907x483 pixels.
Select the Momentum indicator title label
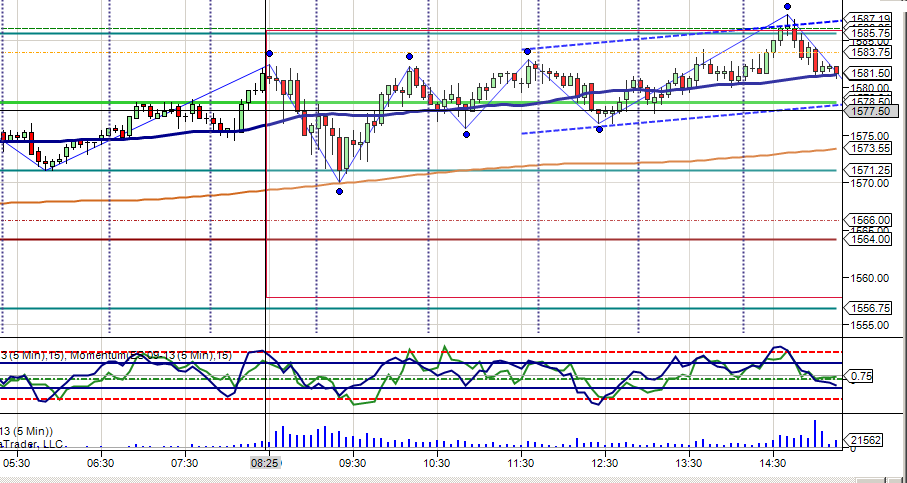tap(150, 356)
